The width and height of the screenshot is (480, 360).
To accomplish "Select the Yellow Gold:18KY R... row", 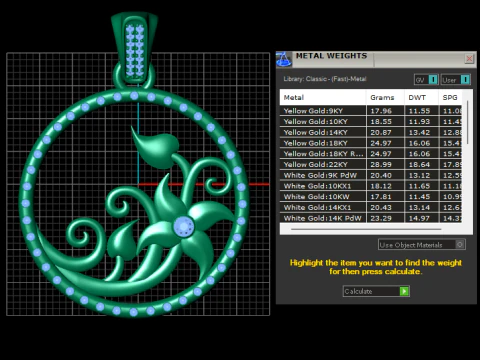I will click(x=371, y=153).
